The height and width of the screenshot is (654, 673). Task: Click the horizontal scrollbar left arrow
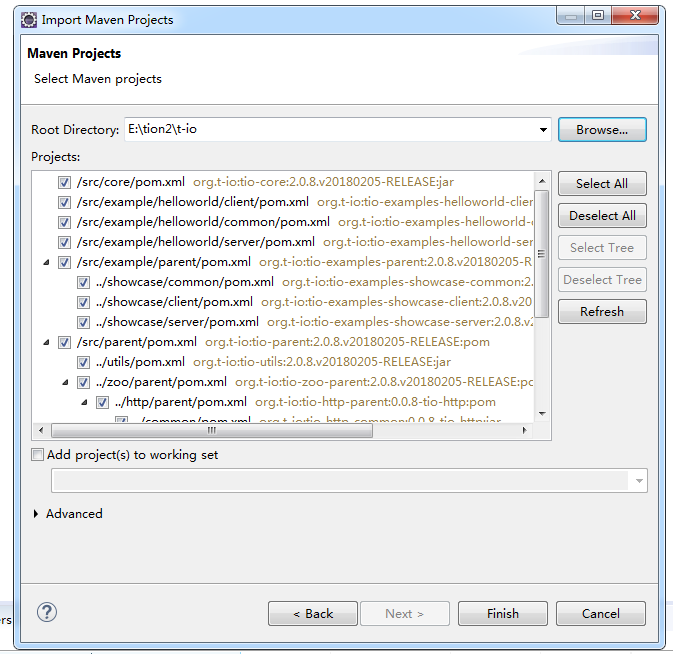[41, 430]
